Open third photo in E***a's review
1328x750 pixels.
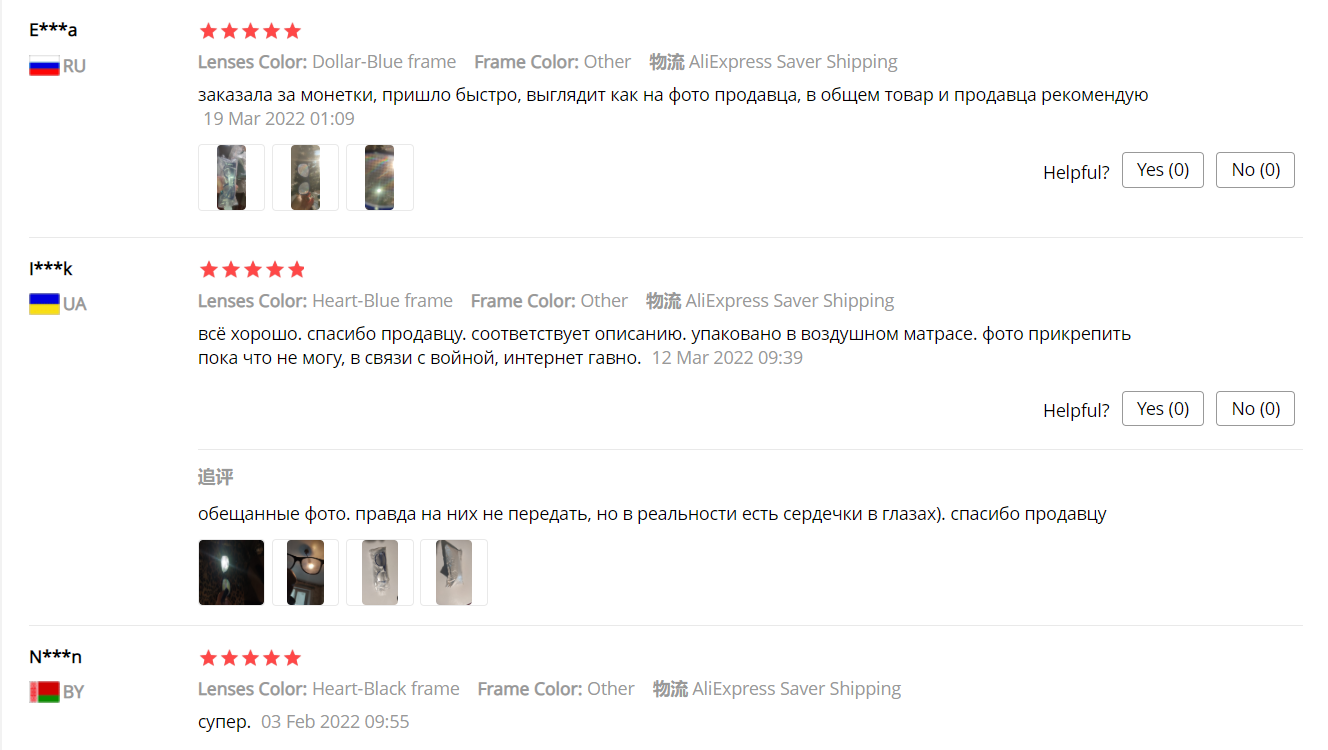click(379, 177)
